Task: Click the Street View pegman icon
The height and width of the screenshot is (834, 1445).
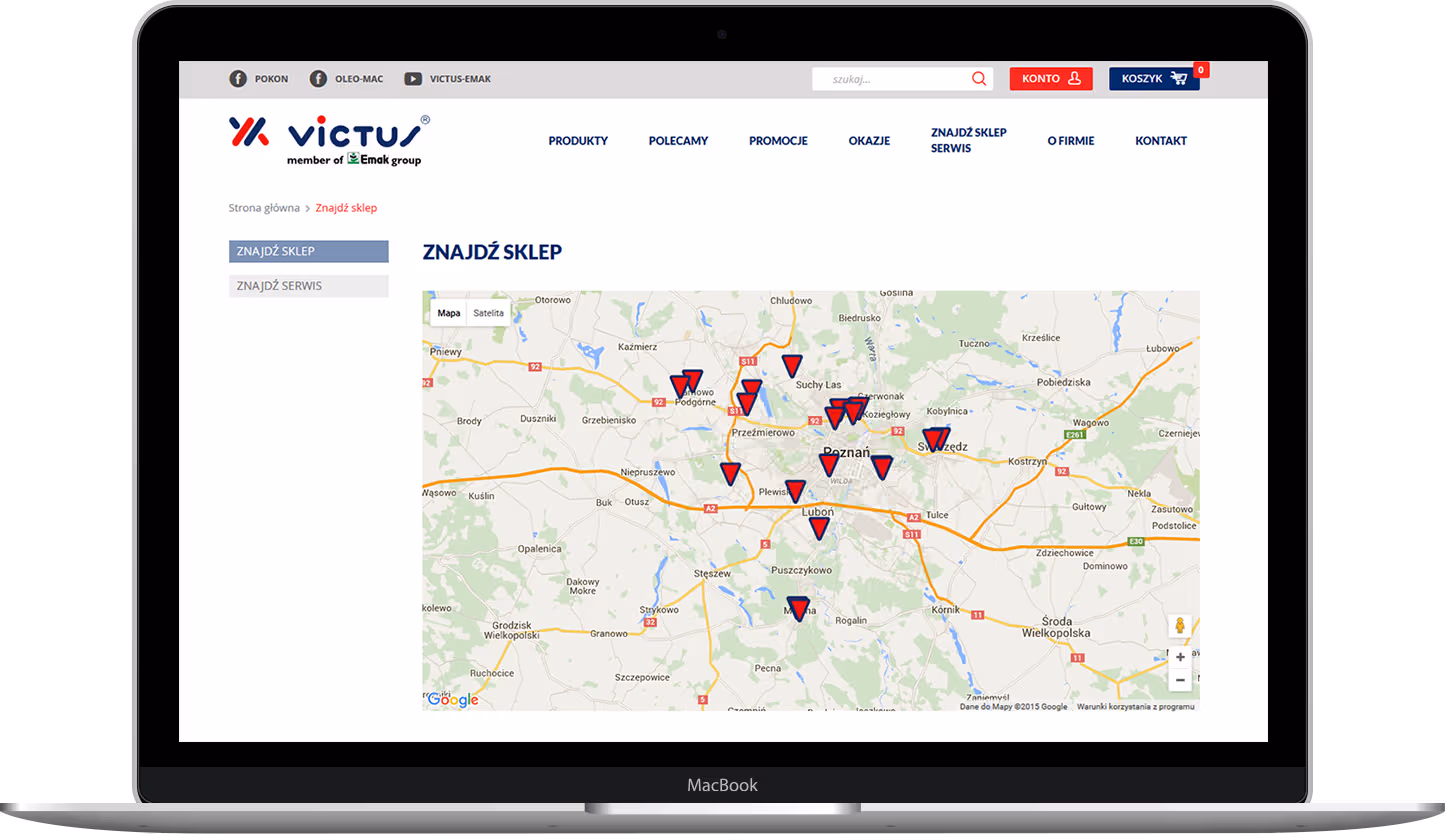Action: (x=1180, y=626)
